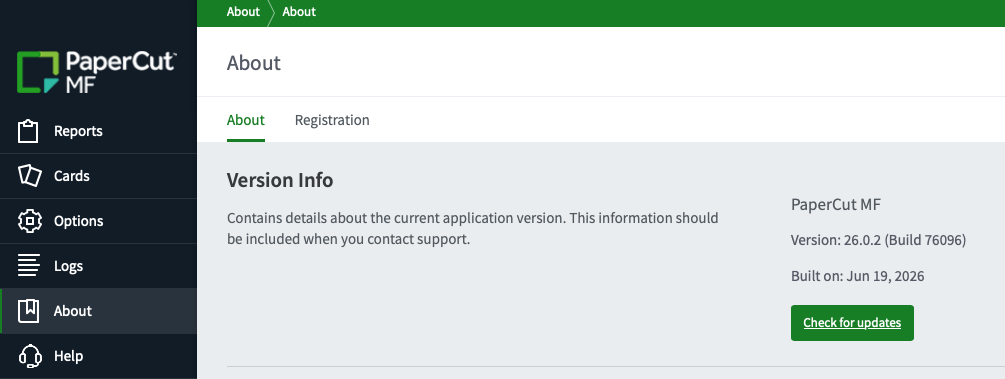This screenshot has width=1005, height=379.
Task: Open Reports in the sidebar
Action: click(x=99, y=131)
